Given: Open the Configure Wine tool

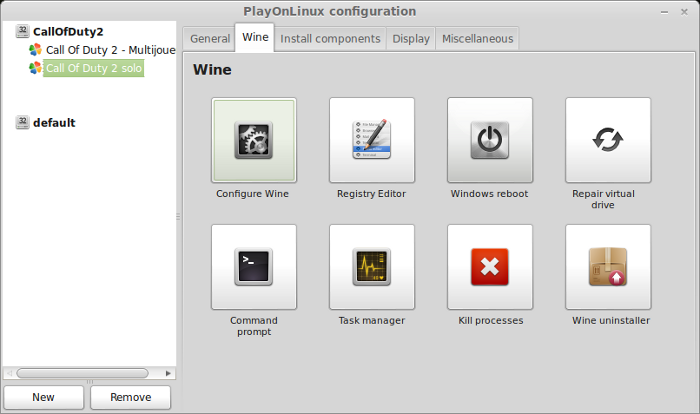Looking at the screenshot, I should tap(254, 140).
